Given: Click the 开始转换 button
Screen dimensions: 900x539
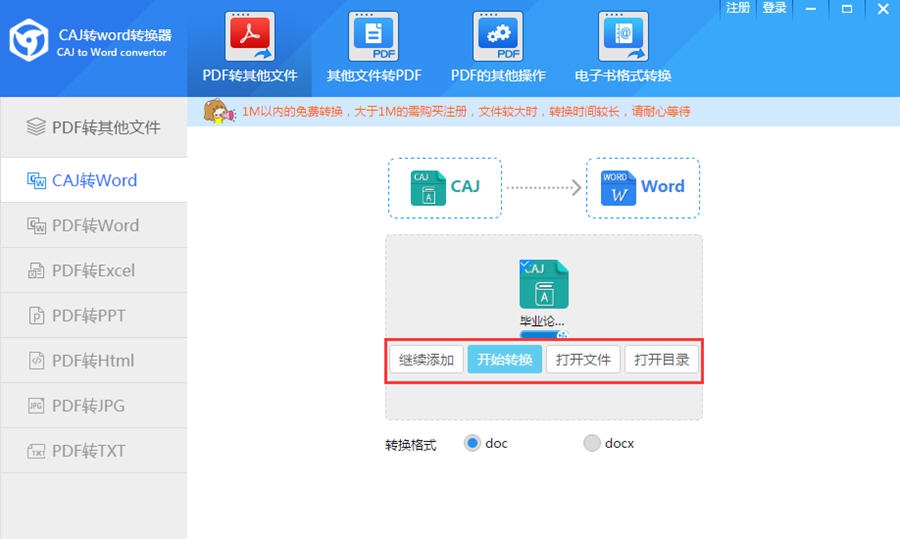Looking at the screenshot, I should [505, 360].
